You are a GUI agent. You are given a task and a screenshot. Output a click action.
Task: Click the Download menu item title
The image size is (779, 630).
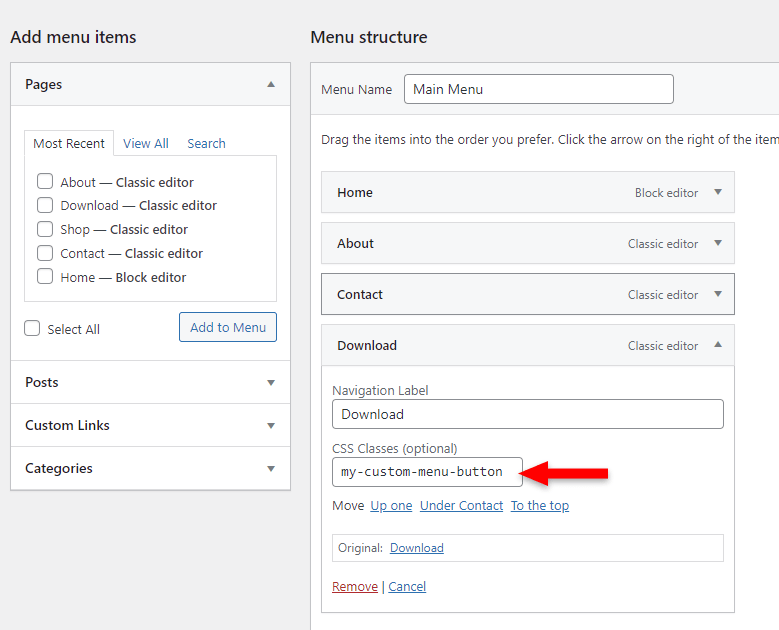(x=367, y=345)
